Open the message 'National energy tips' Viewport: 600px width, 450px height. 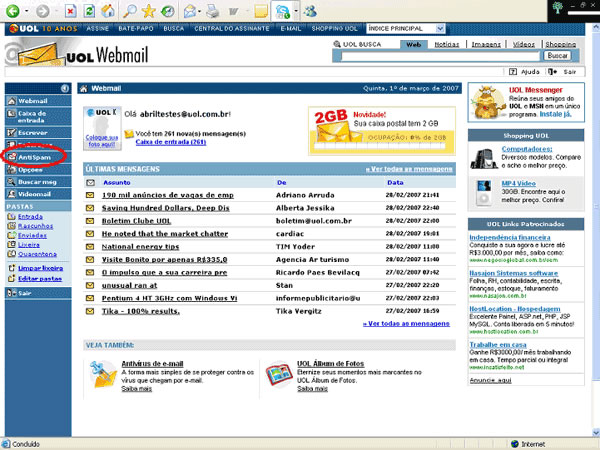tap(141, 245)
